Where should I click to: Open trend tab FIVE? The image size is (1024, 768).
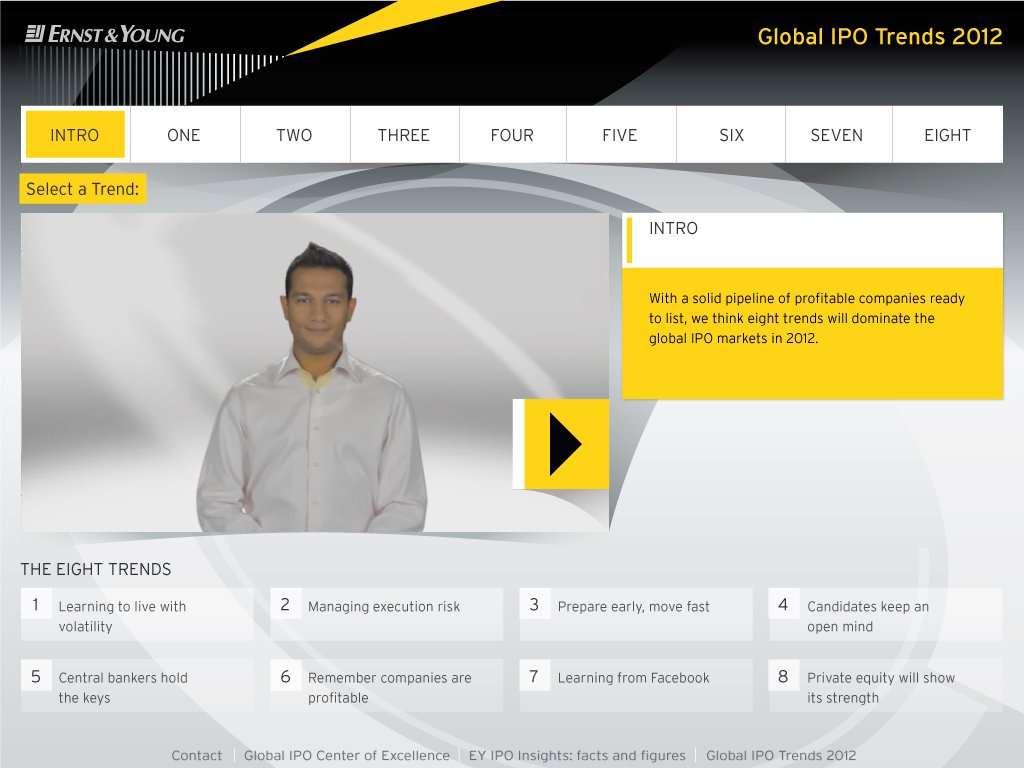click(620, 135)
